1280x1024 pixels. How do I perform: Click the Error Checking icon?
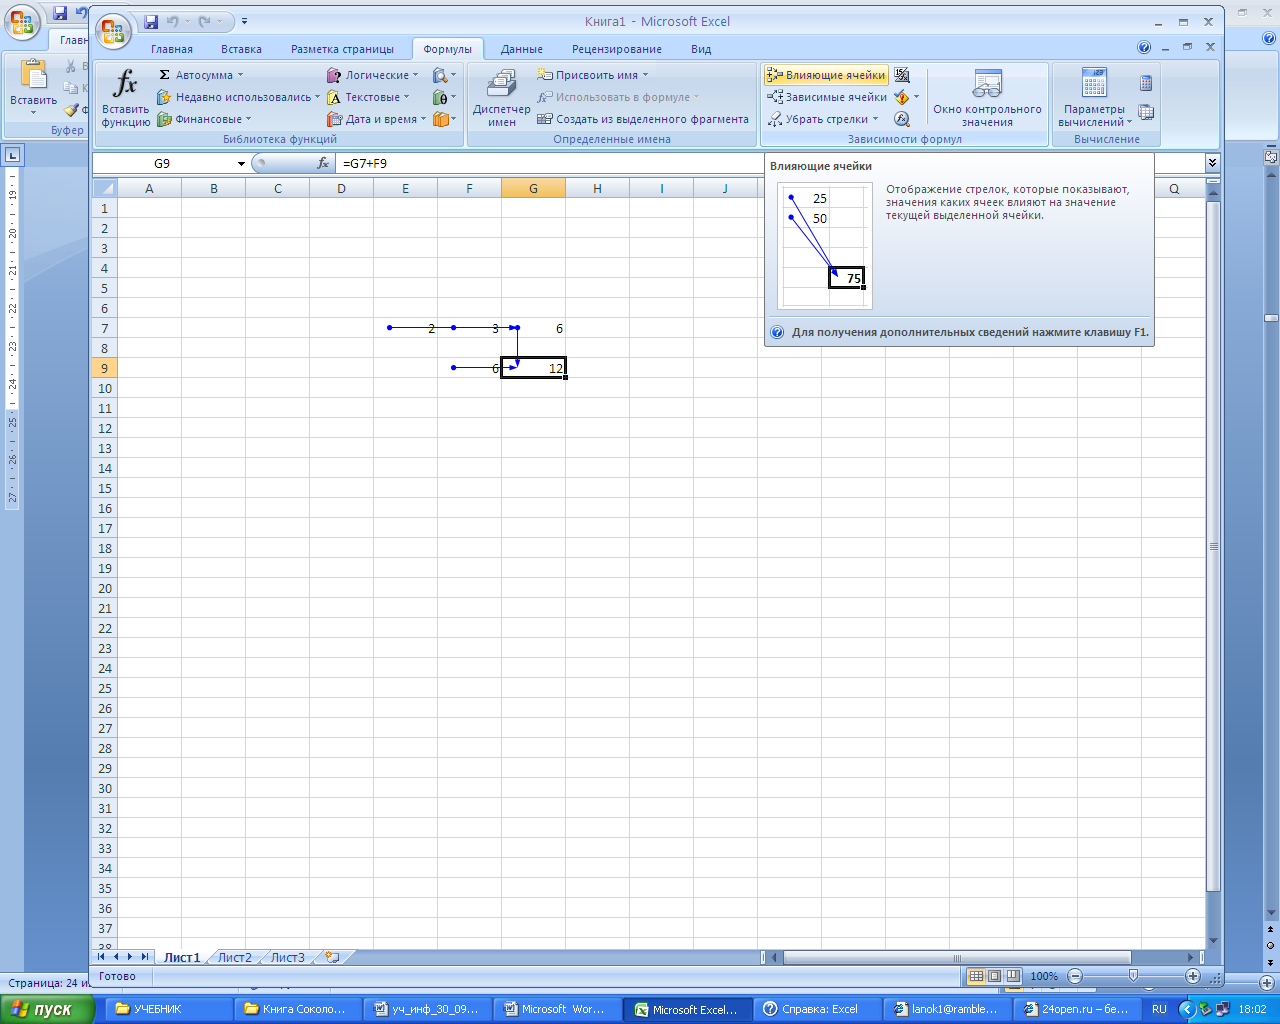pyautogui.click(x=902, y=97)
